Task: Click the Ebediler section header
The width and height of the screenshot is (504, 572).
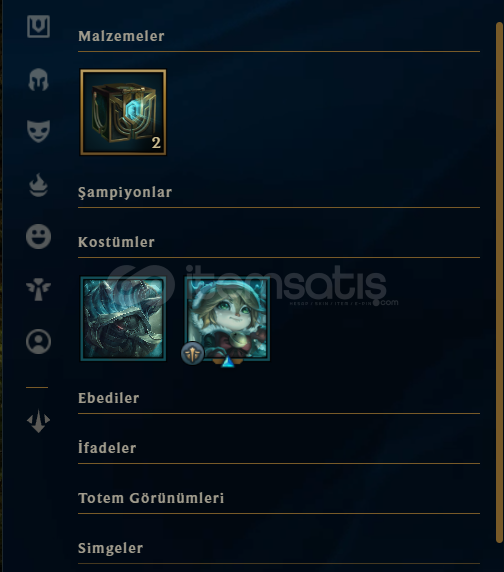Action: point(109,398)
